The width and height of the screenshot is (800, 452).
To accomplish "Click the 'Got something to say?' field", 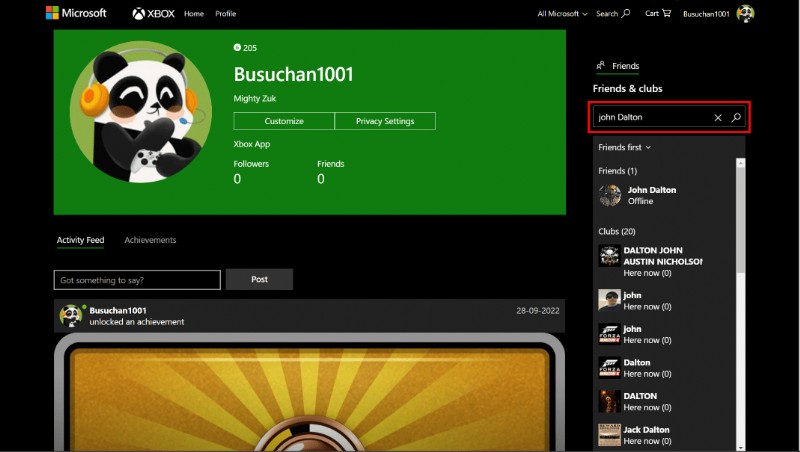I will click(137, 280).
